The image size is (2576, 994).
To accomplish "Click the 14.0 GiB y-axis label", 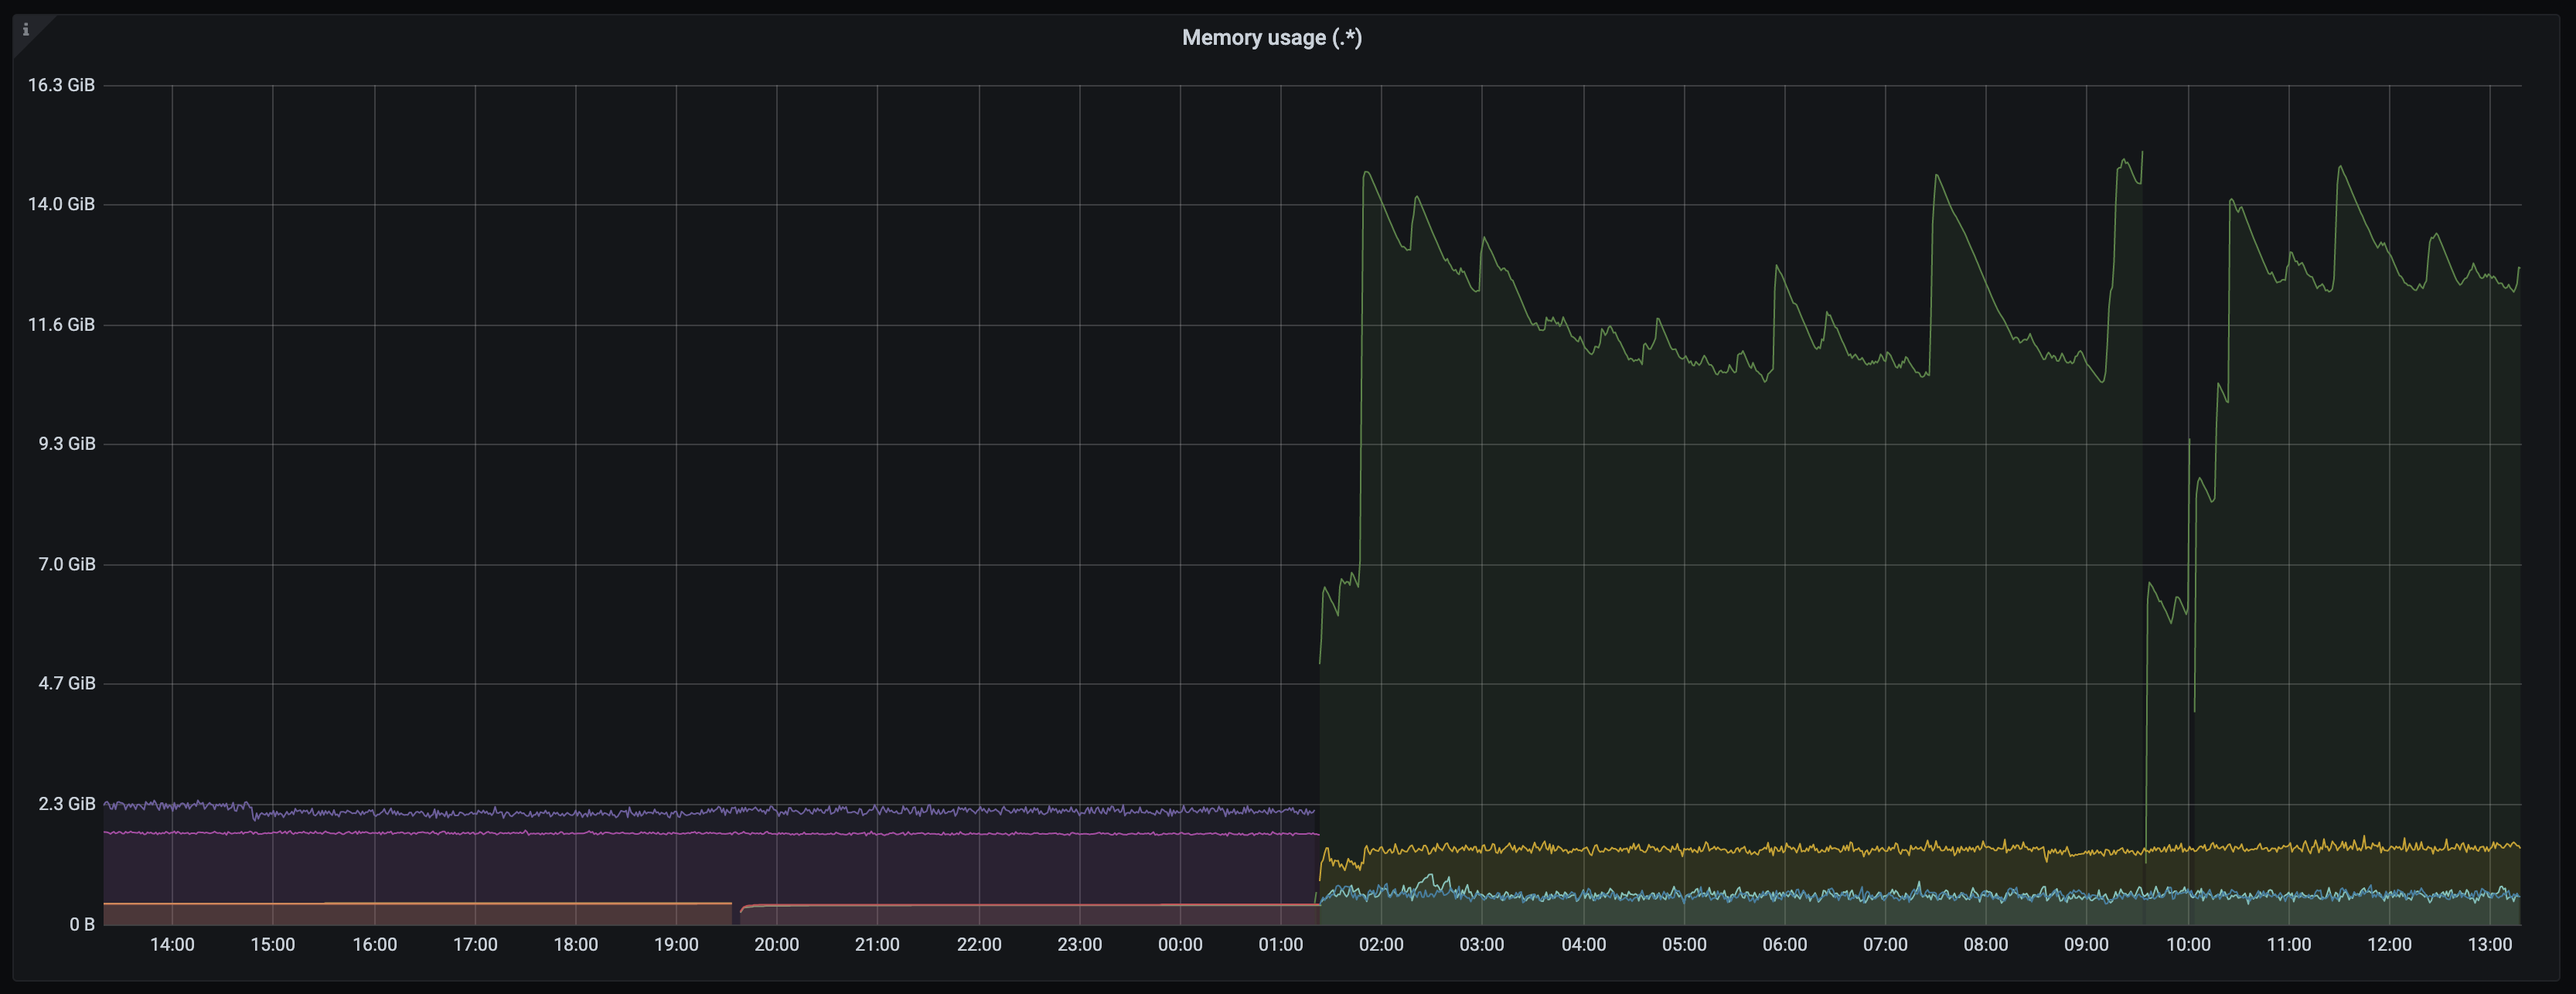I will [x=61, y=204].
